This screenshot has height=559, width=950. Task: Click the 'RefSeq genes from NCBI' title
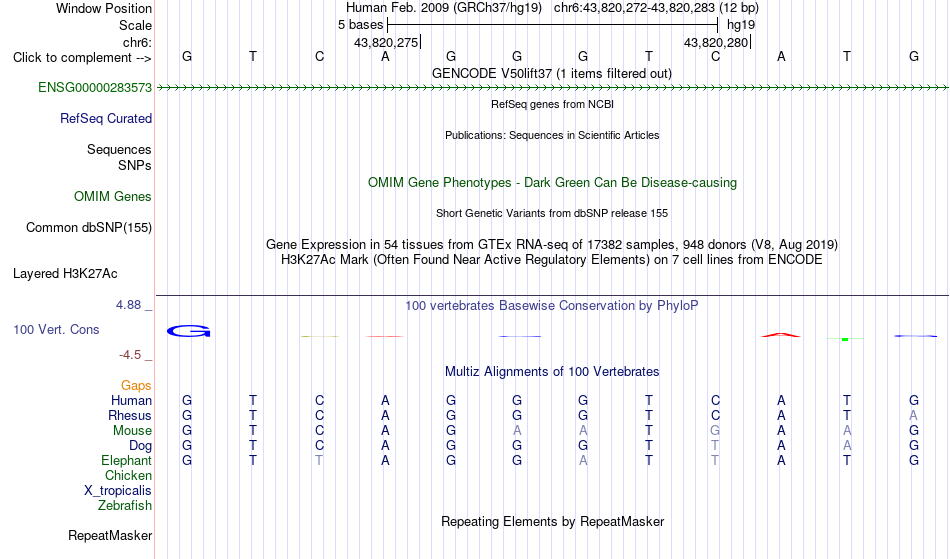pos(552,104)
